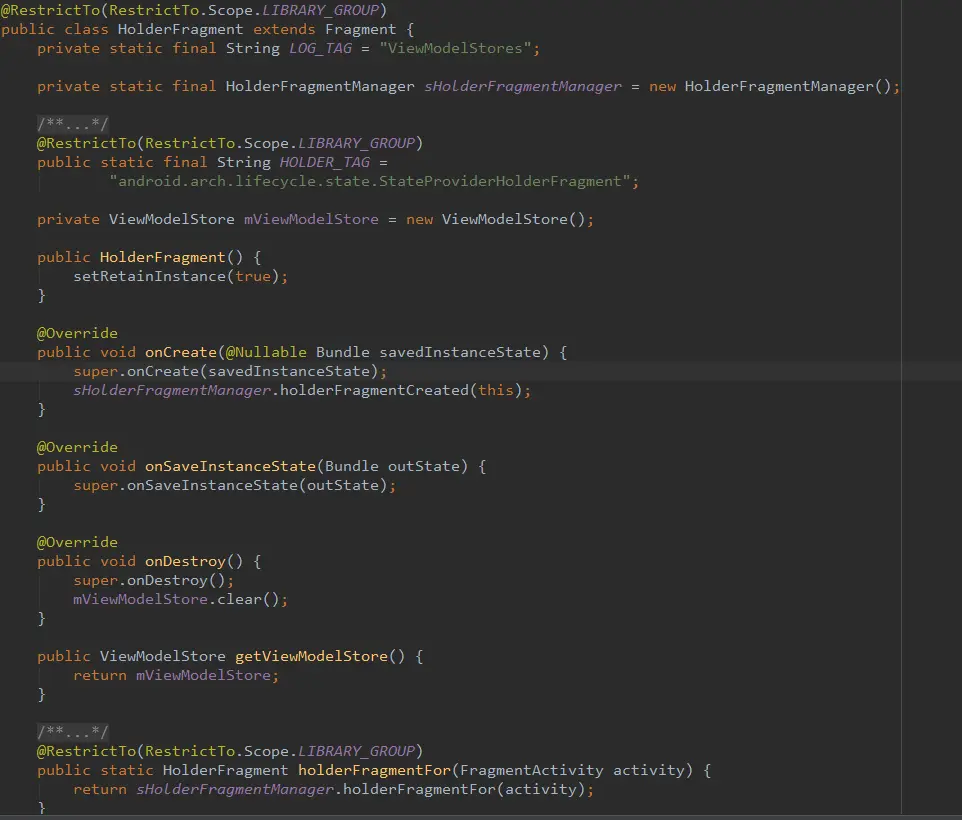Click the onCreate method name in its signature
The width and height of the screenshot is (962, 820).
coord(181,353)
